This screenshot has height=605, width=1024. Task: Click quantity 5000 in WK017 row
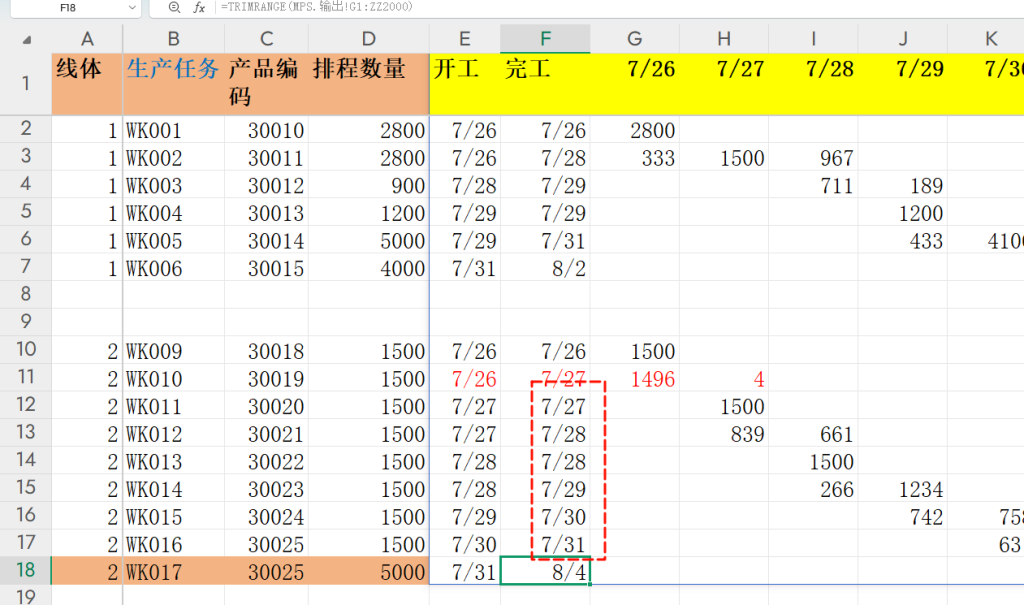(x=369, y=572)
